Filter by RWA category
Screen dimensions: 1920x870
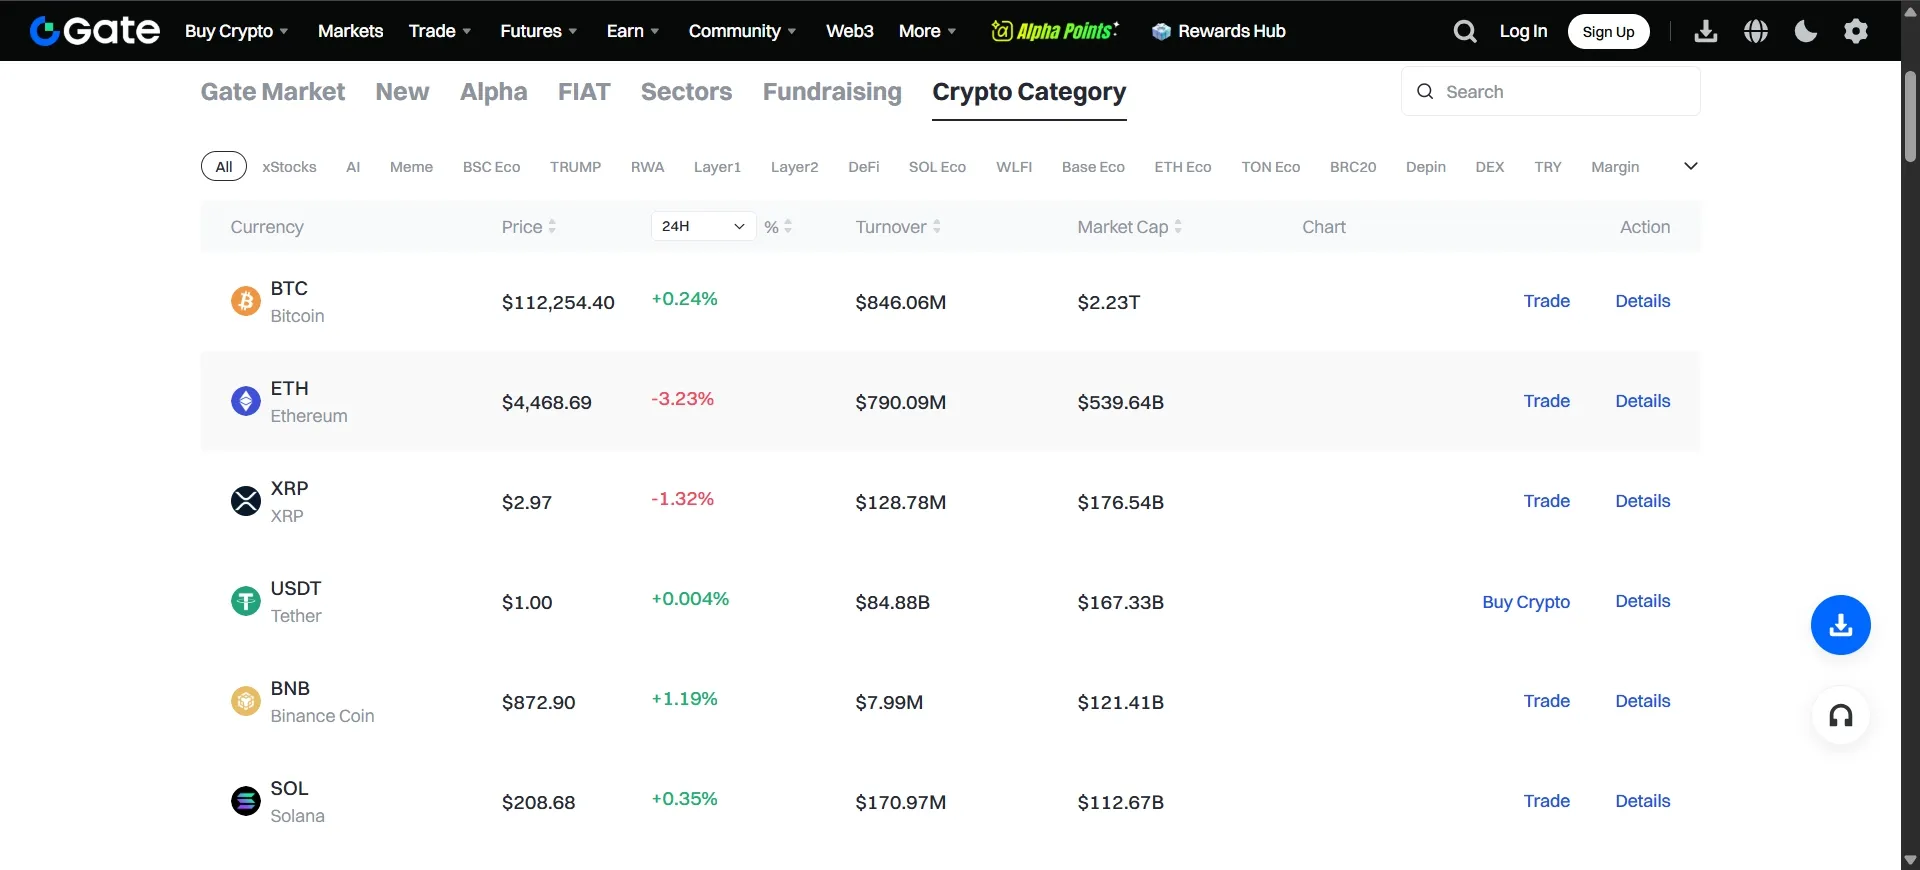[x=647, y=167]
